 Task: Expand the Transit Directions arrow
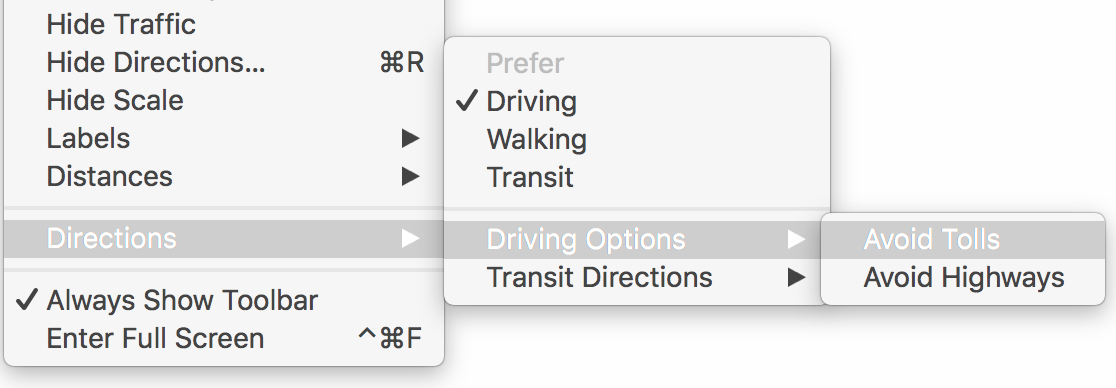click(x=796, y=277)
